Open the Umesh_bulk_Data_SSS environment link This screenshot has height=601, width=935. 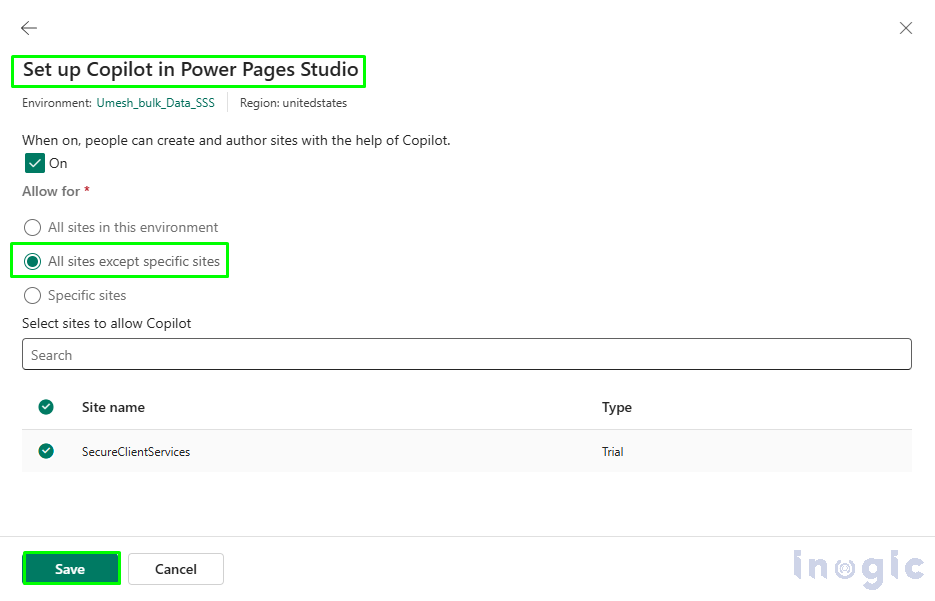coord(156,103)
